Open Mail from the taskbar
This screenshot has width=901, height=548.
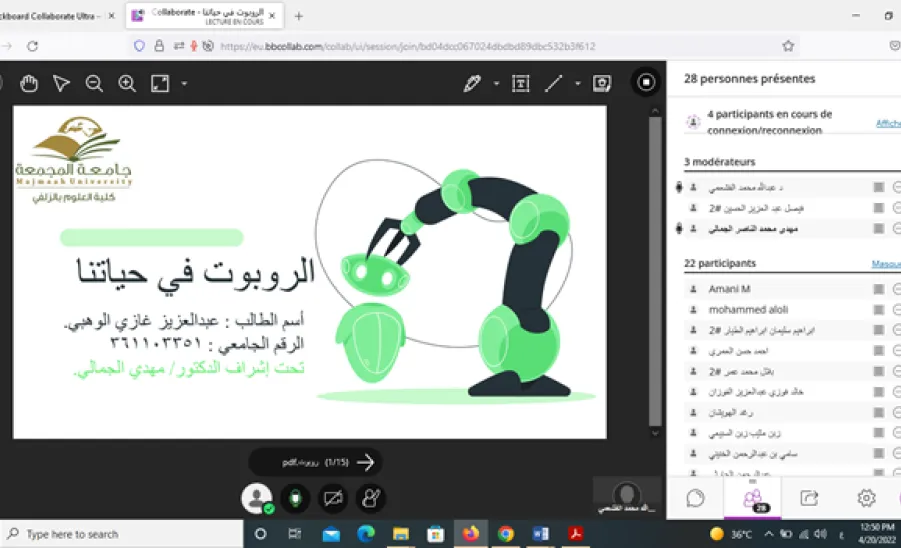(331, 534)
